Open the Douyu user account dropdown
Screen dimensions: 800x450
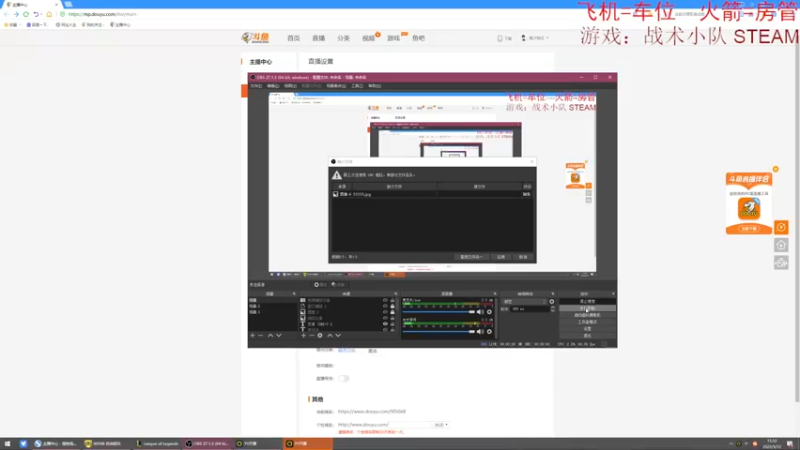pyautogui.click(x=535, y=38)
